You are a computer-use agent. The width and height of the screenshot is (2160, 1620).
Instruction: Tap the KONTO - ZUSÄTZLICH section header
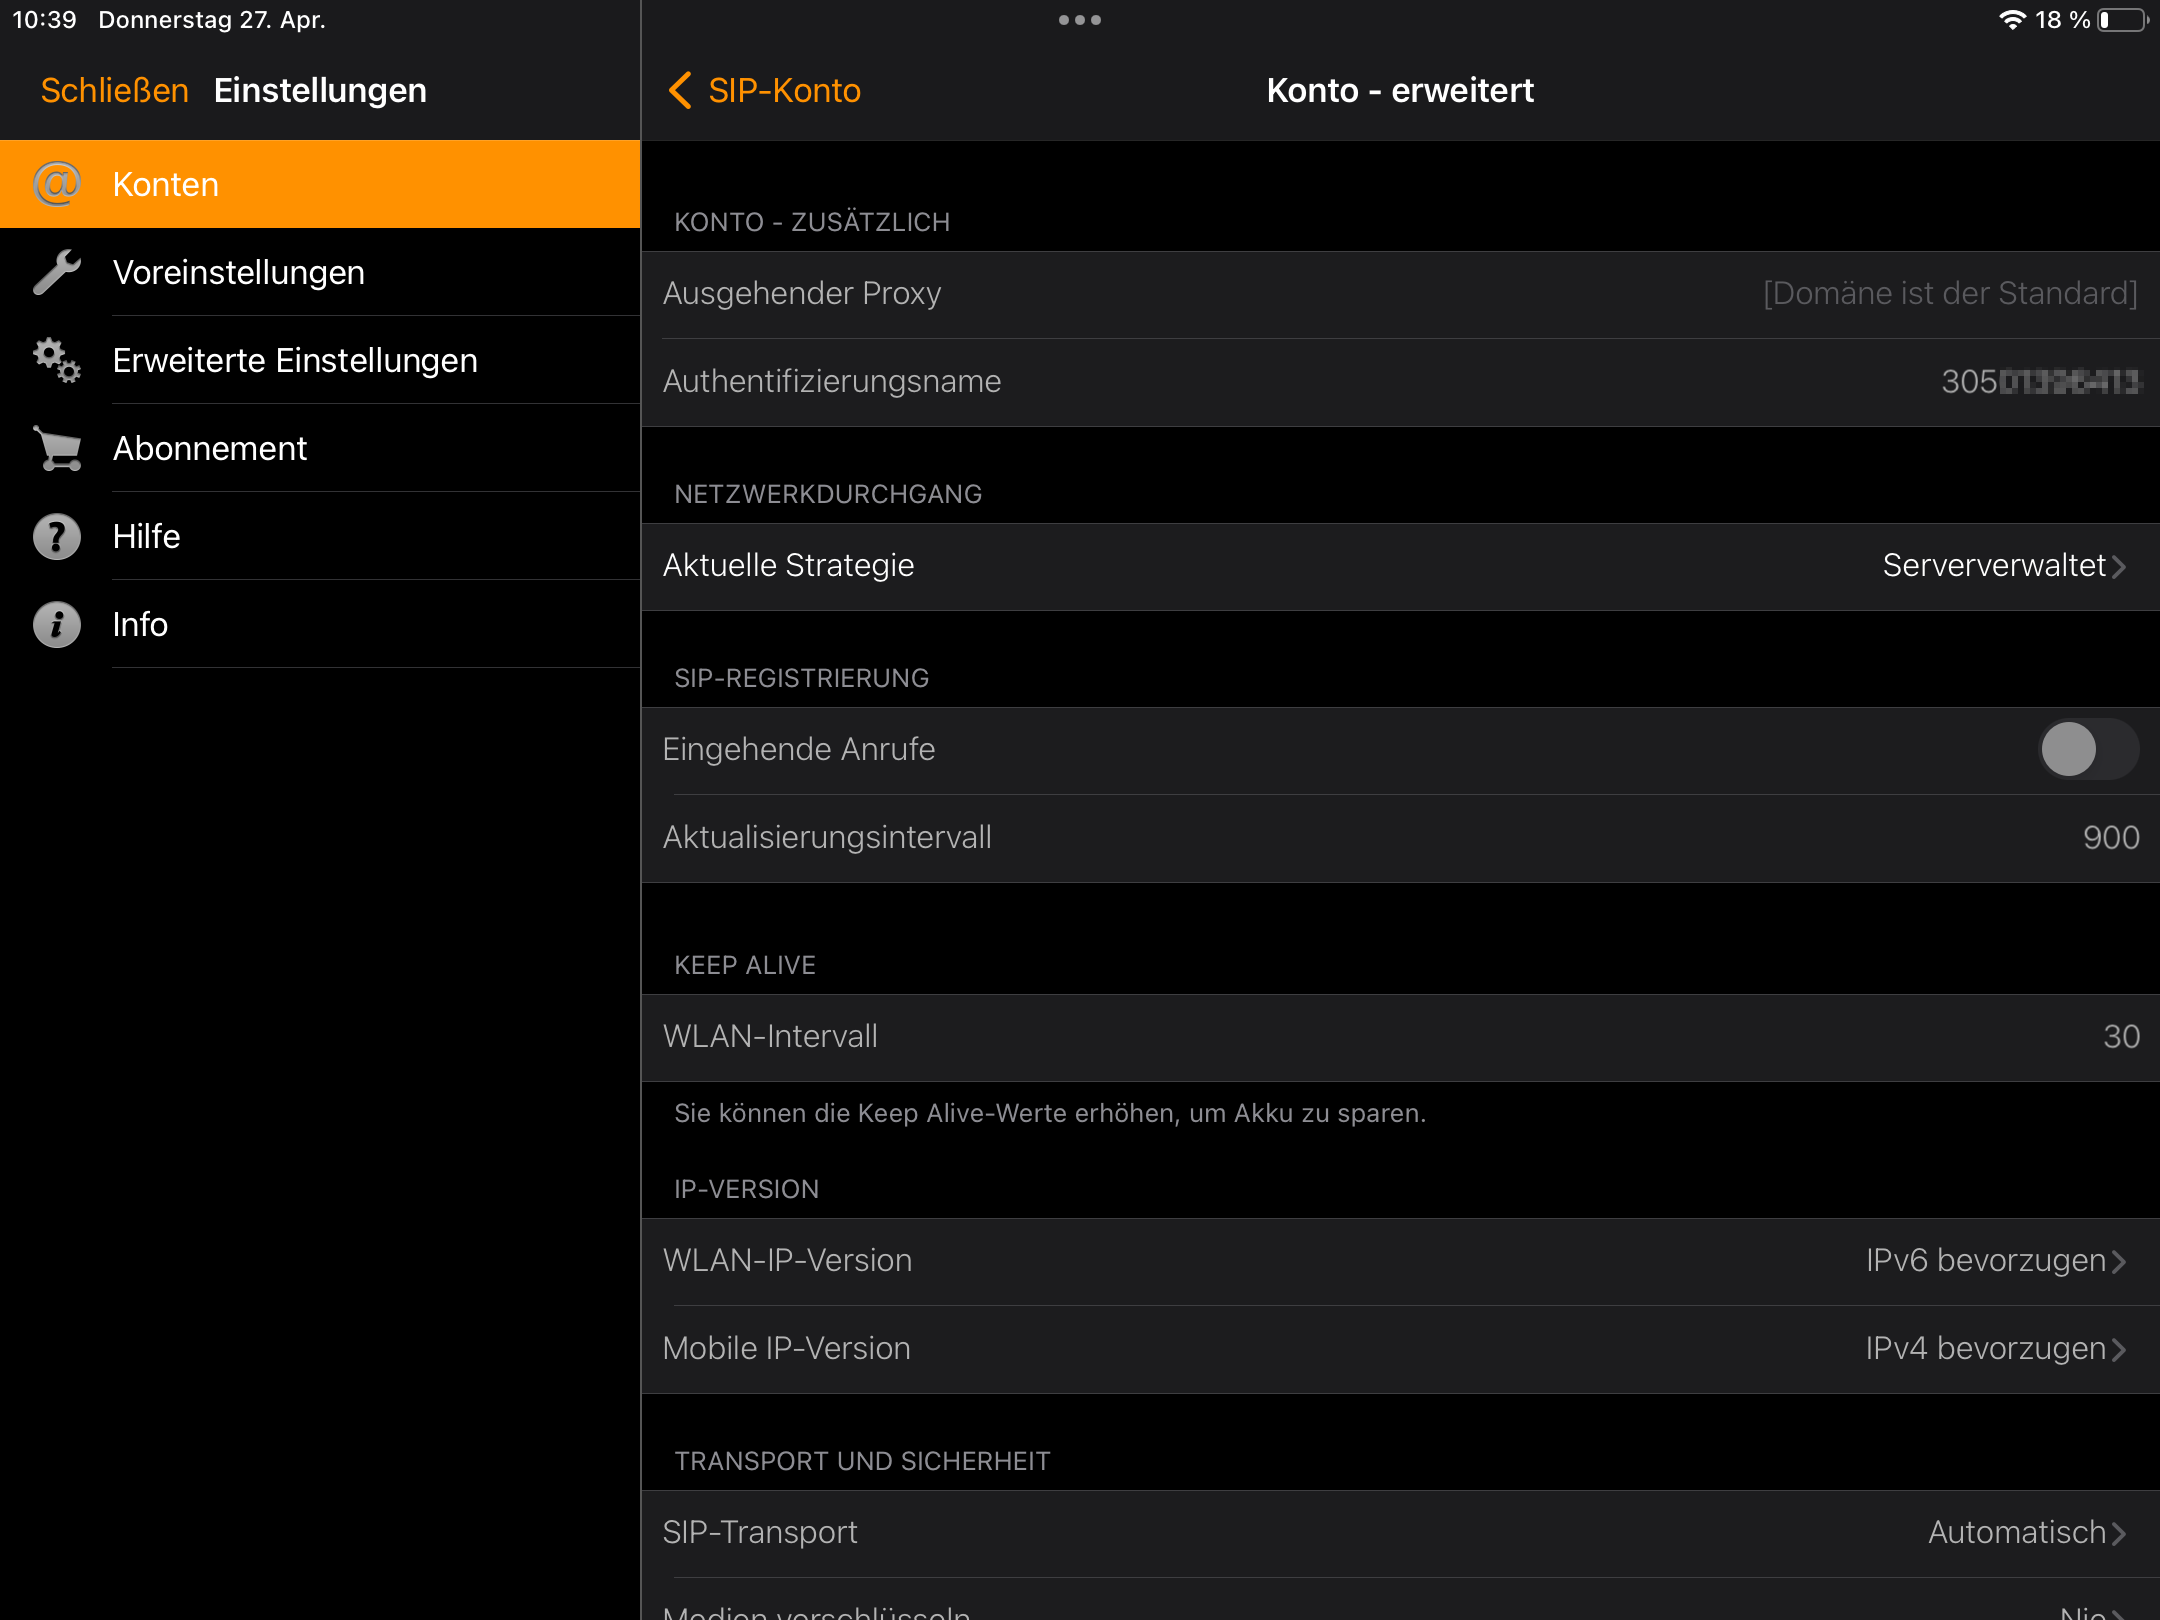click(x=812, y=222)
